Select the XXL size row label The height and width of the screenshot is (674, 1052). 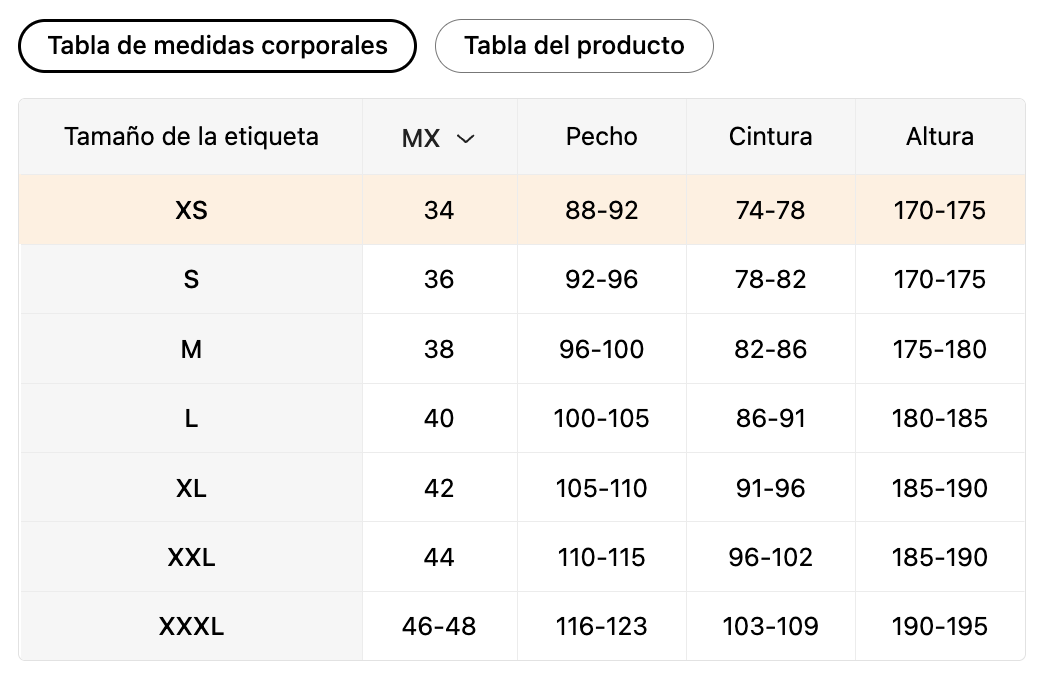[x=191, y=557]
